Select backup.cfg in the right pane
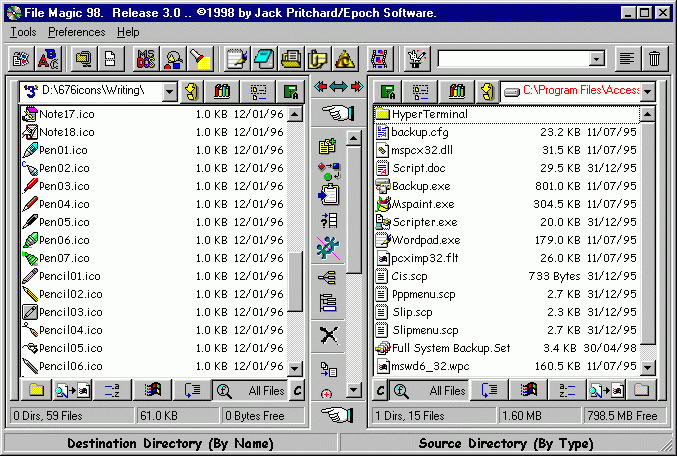The image size is (677, 456). (507, 132)
